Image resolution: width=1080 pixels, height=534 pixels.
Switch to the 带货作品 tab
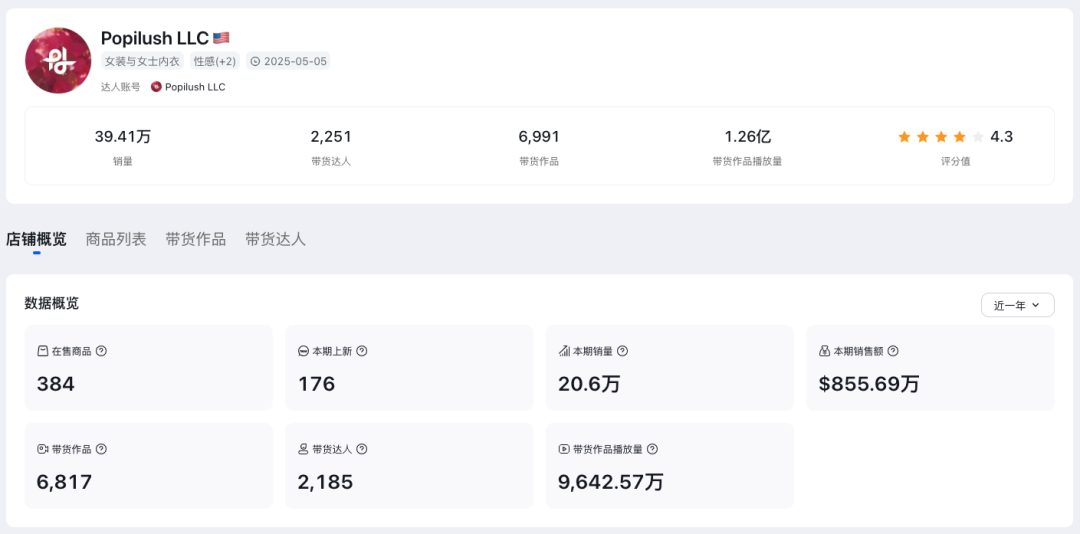pyautogui.click(x=196, y=239)
